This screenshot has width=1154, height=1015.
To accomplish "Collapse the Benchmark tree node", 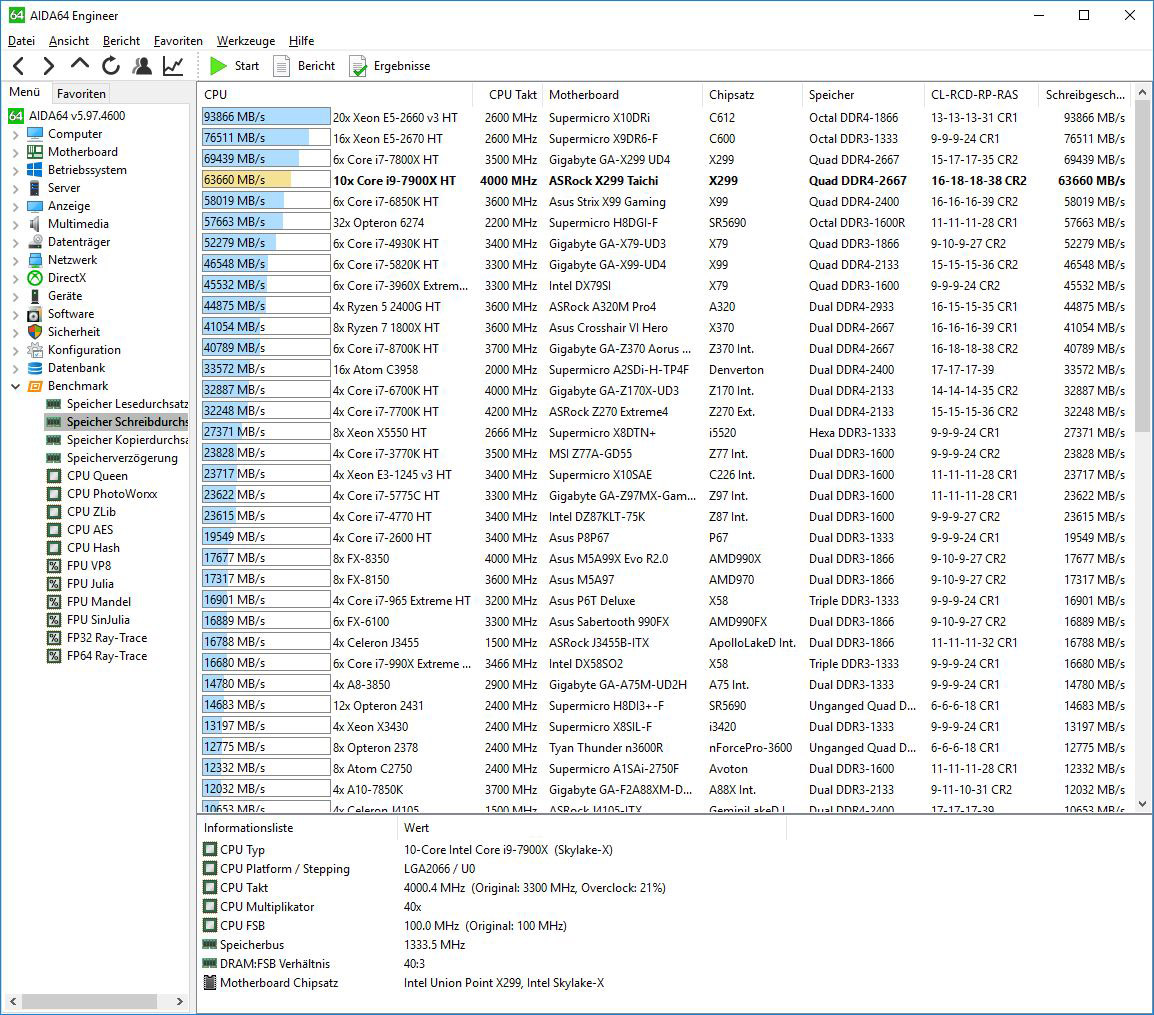I will 15,386.
